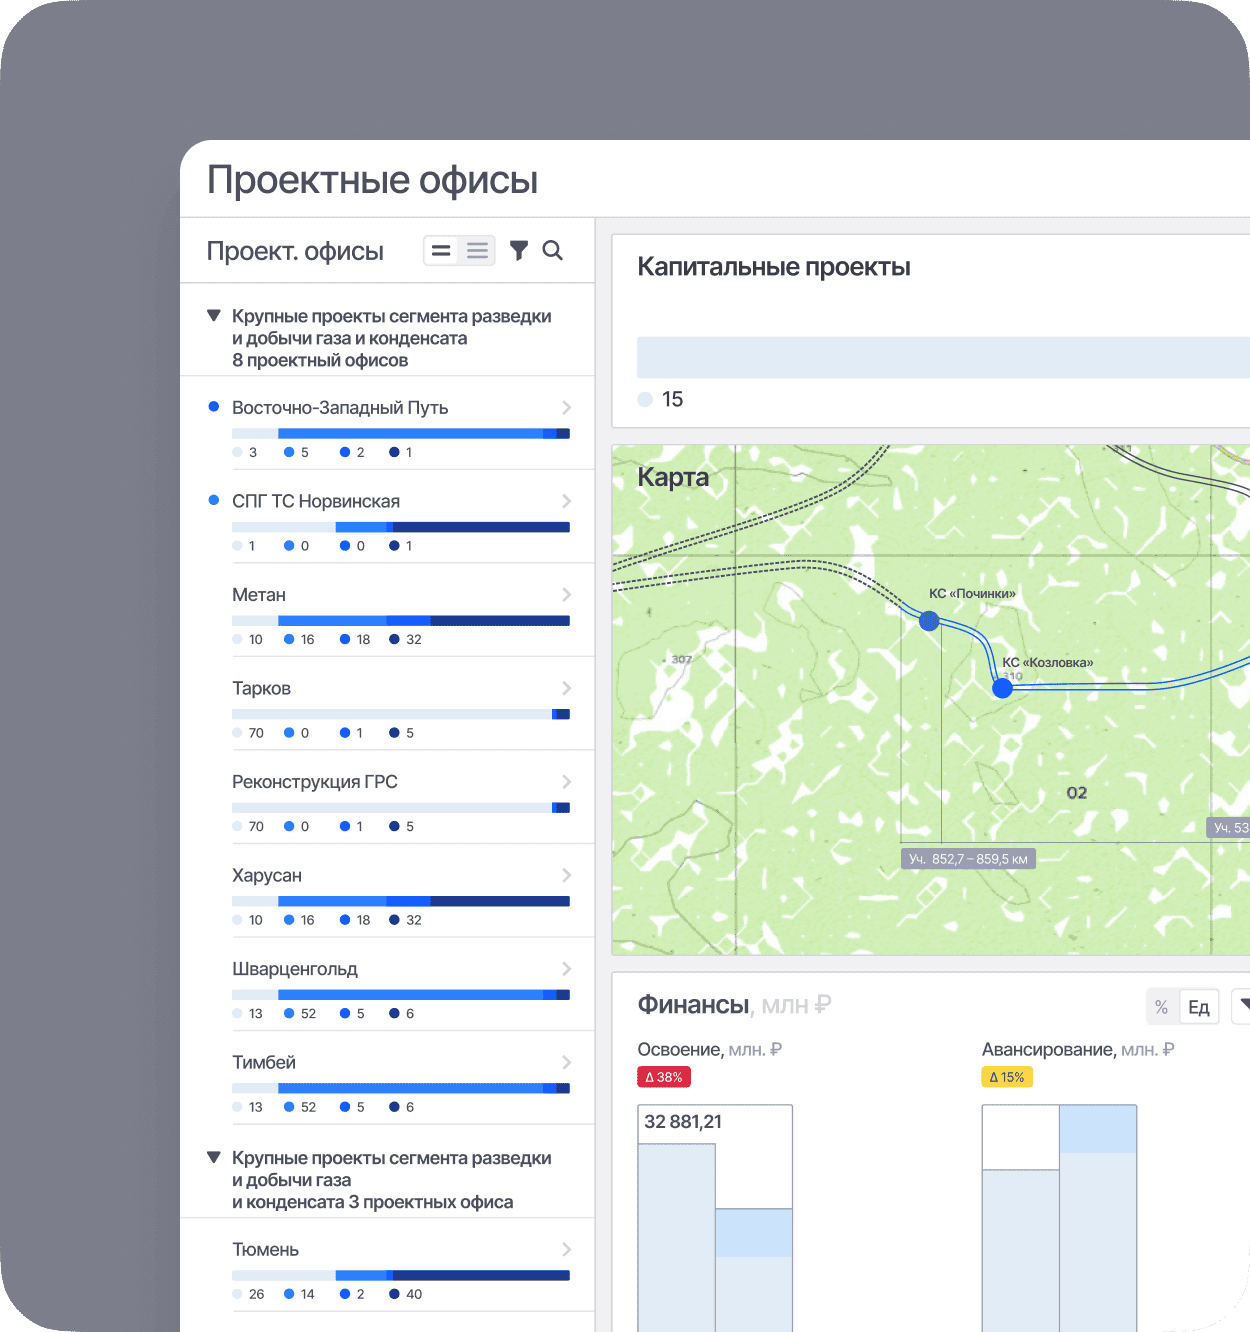Switch to detailed list view icon
Viewport: 1250px width, 1332px height.
tap(478, 251)
